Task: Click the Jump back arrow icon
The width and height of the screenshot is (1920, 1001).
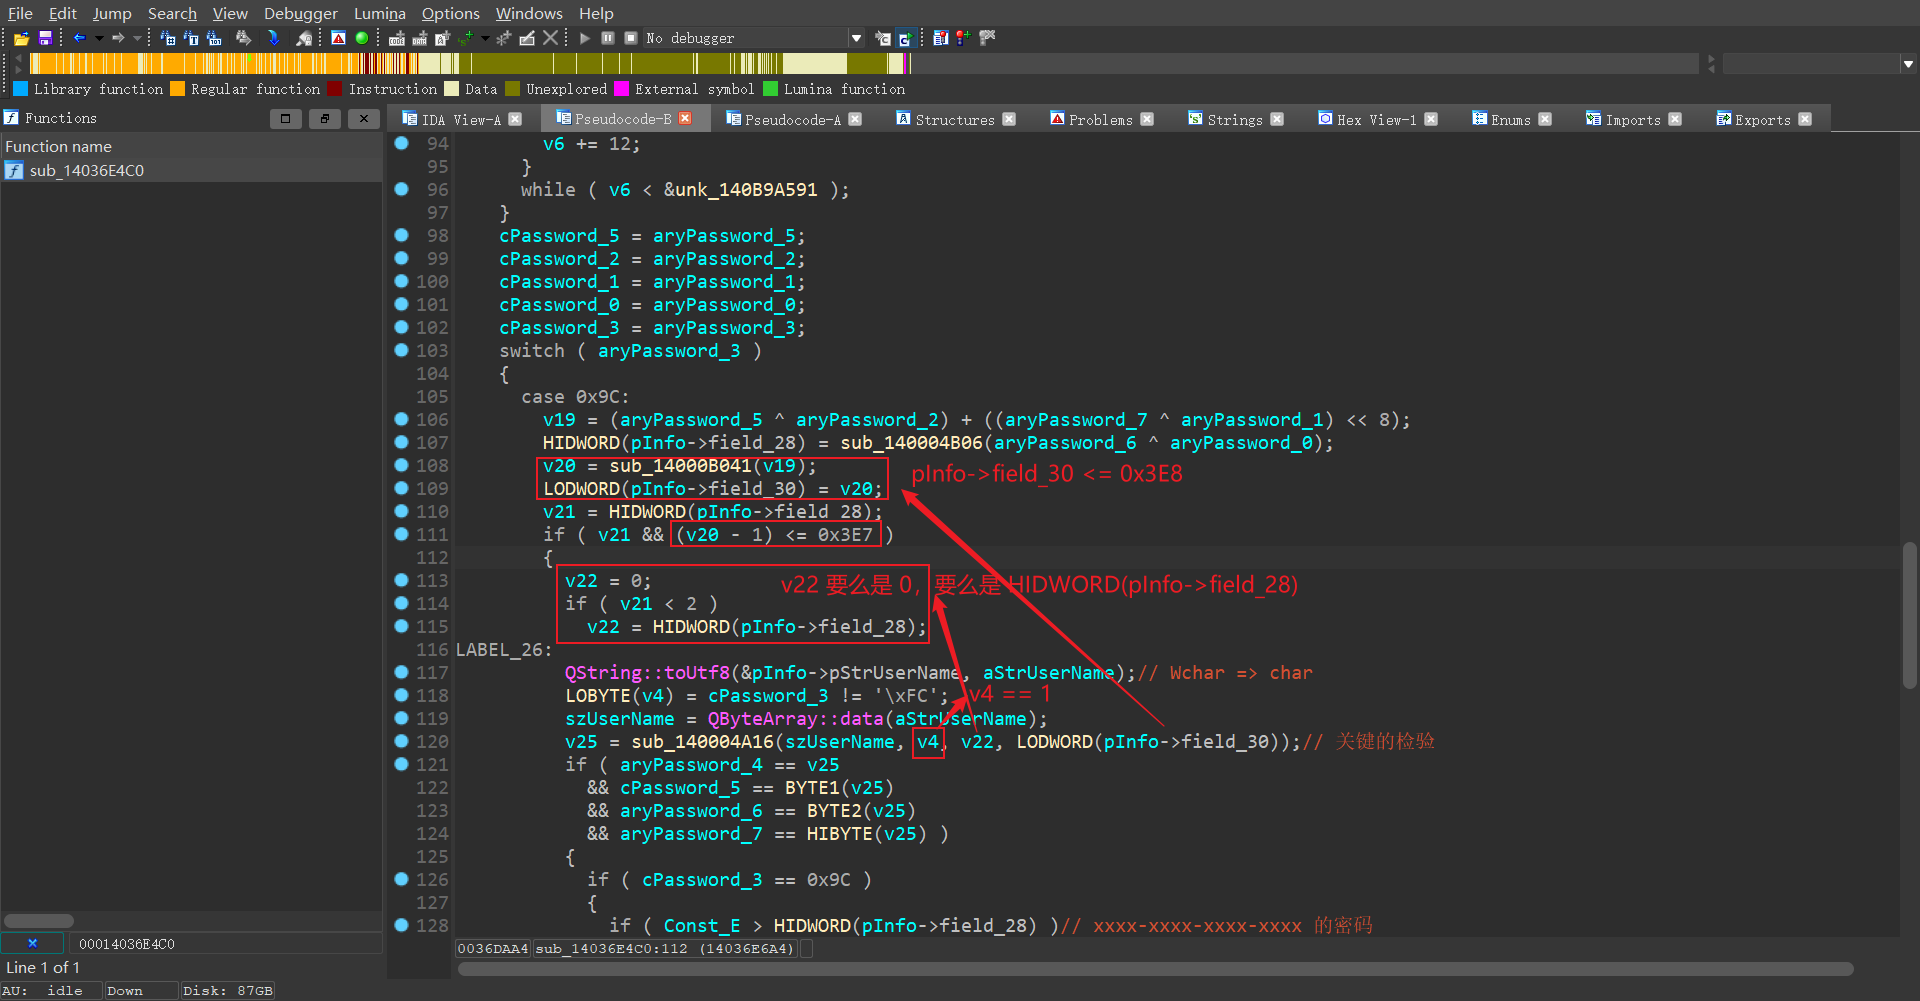Action: click(79, 38)
